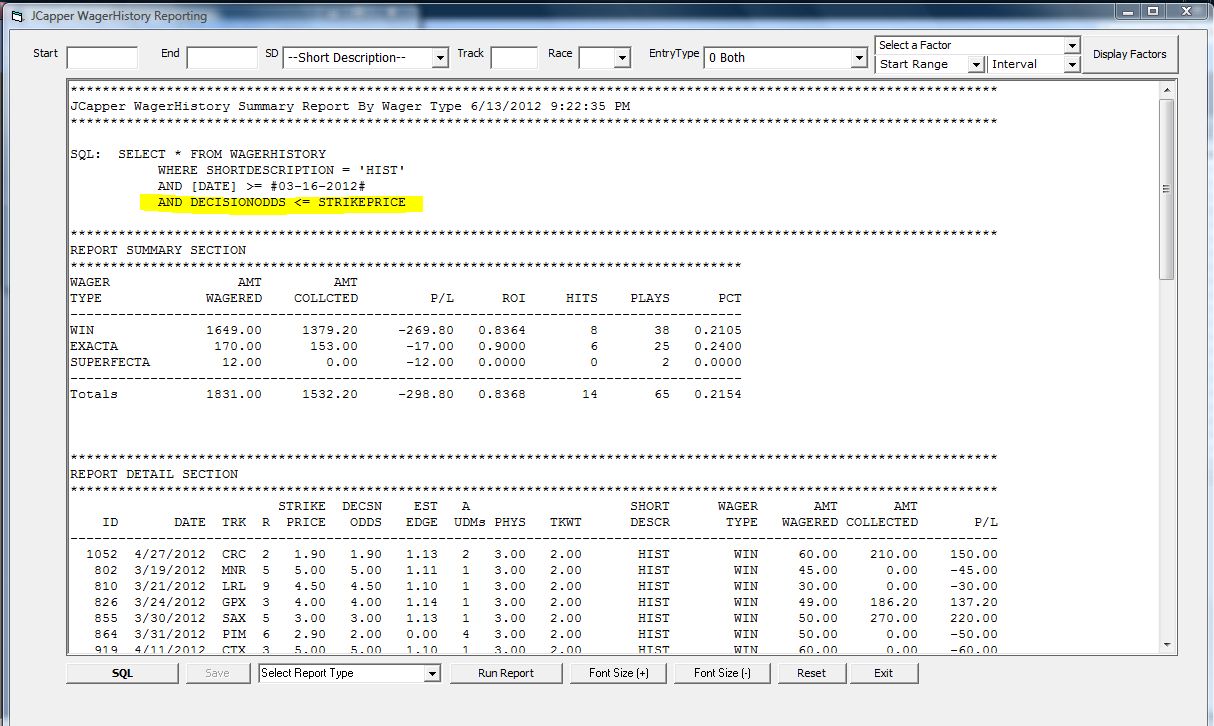The height and width of the screenshot is (726, 1214).
Task: Minimize the JCapper WagerHistory window
Action: tap(1128, 12)
